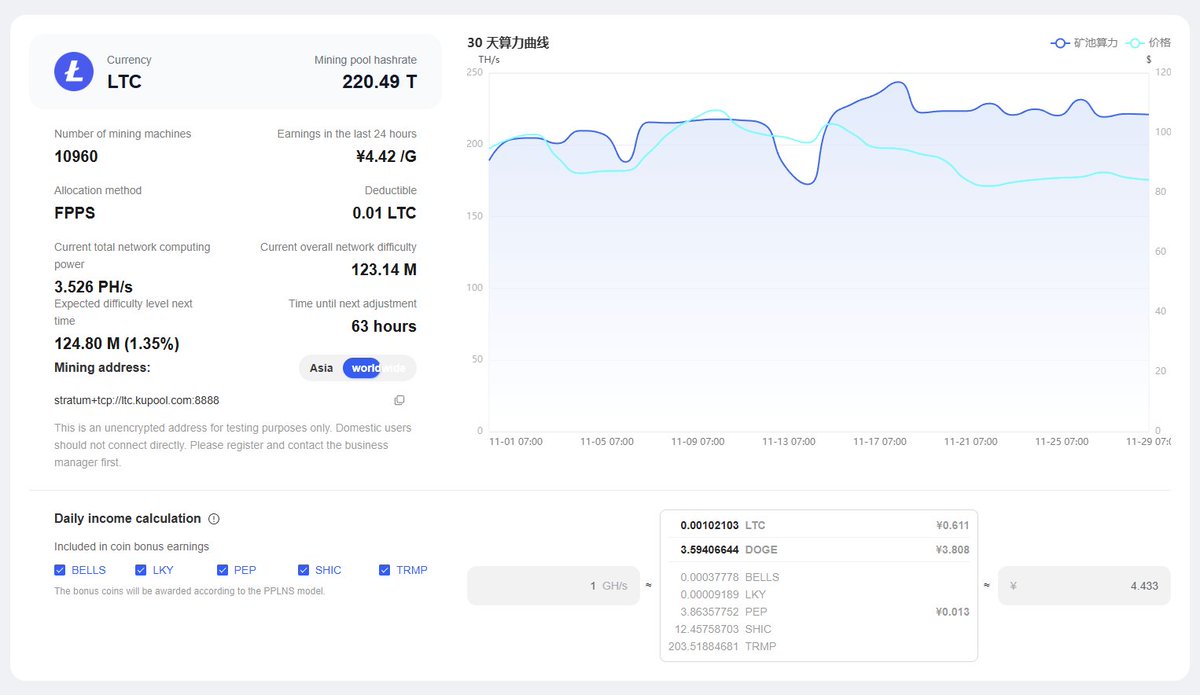Click the network difficulty value 123.14 M
The height and width of the screenshot is (695, 1200).
[384, 270]
